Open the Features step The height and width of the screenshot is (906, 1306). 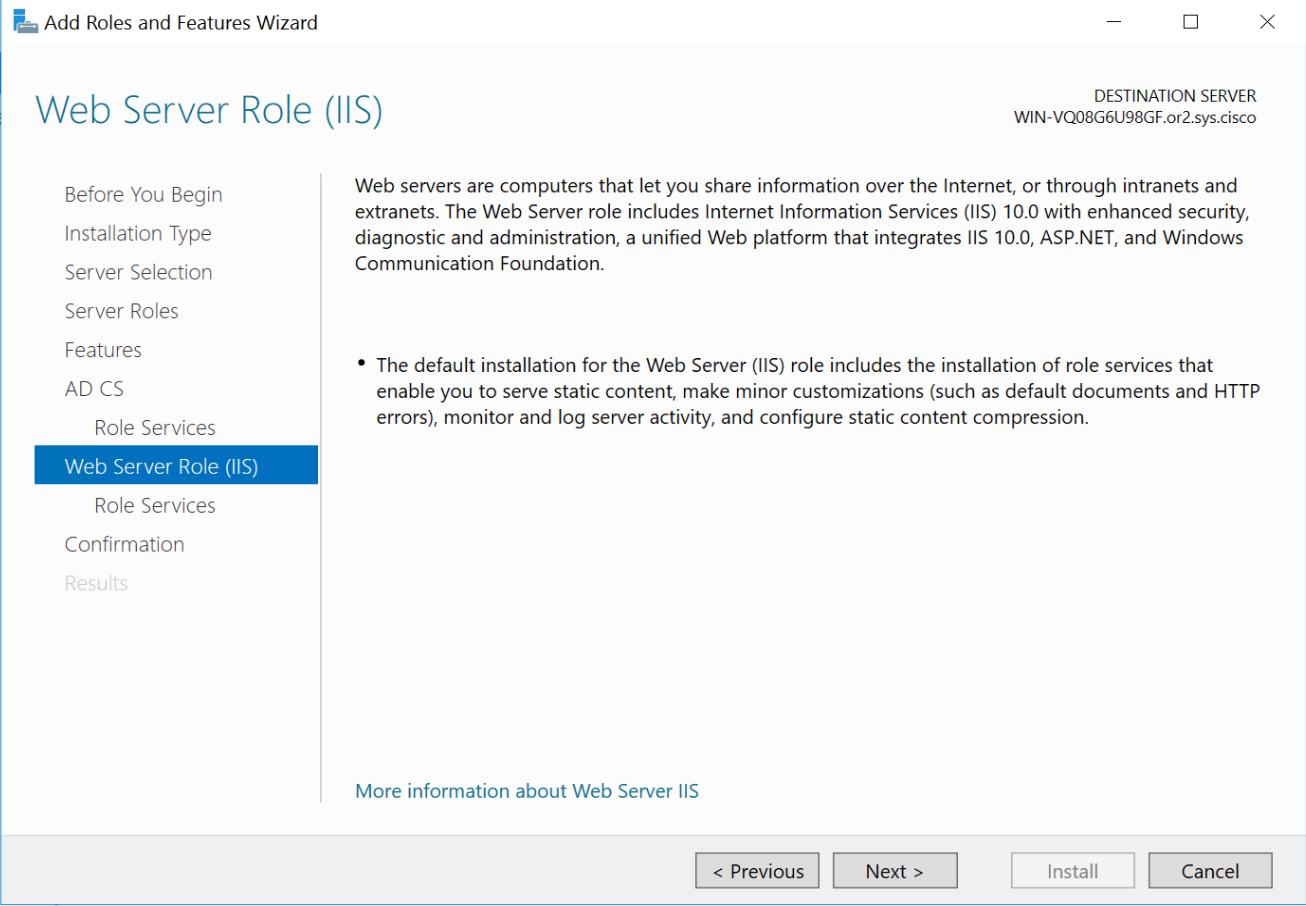[x=103, y=350]
